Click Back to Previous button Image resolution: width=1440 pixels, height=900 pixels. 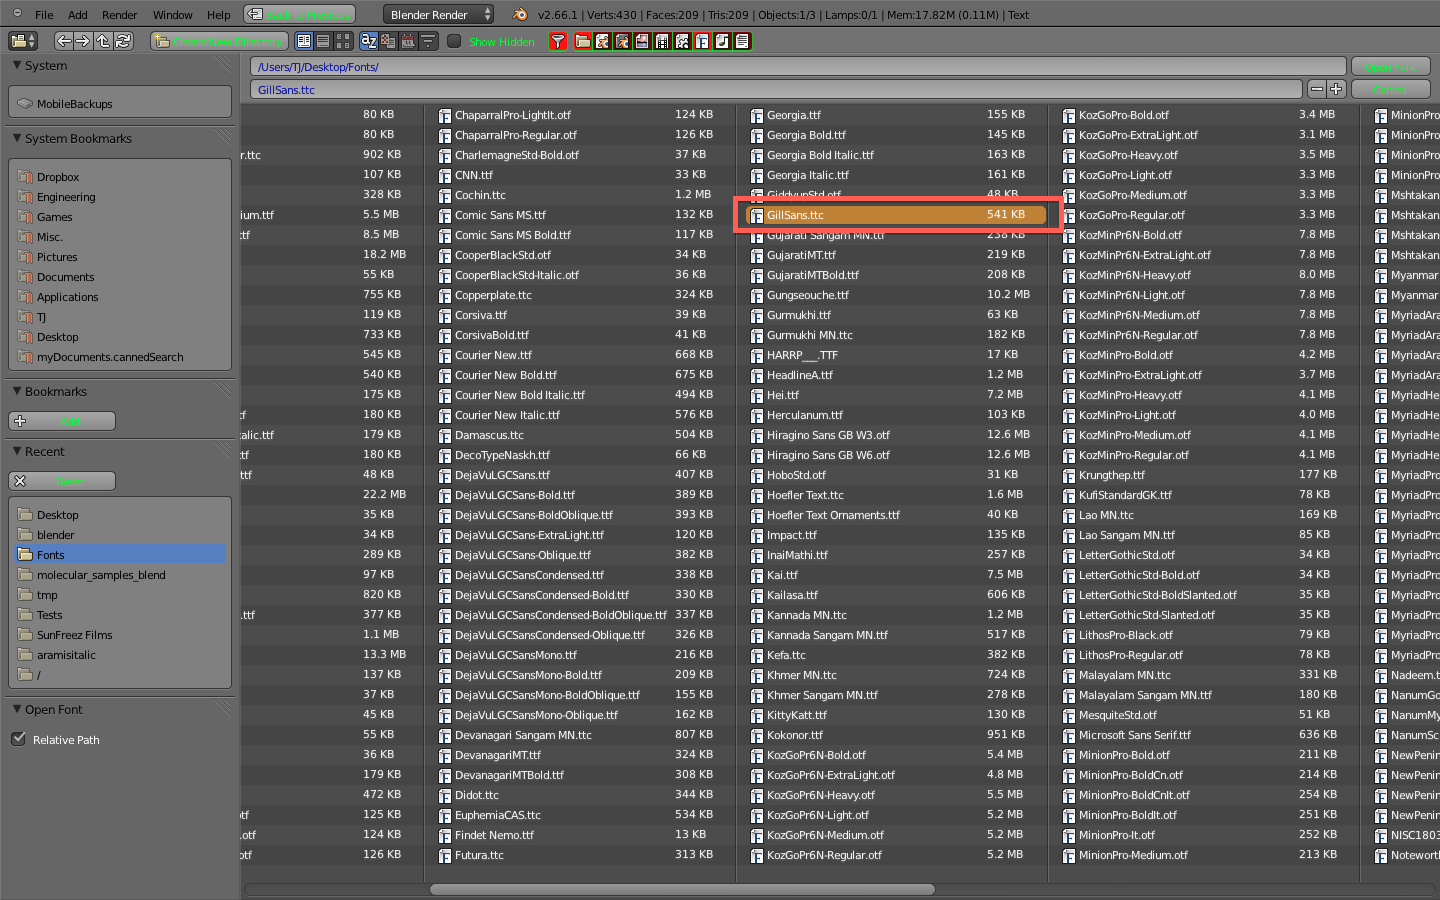click(x=299, y=14)
